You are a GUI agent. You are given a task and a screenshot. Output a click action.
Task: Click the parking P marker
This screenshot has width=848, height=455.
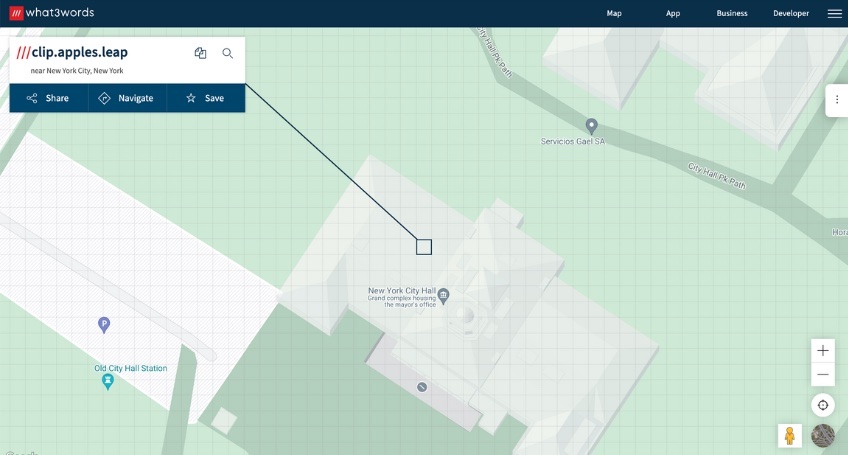pos(104,325)
